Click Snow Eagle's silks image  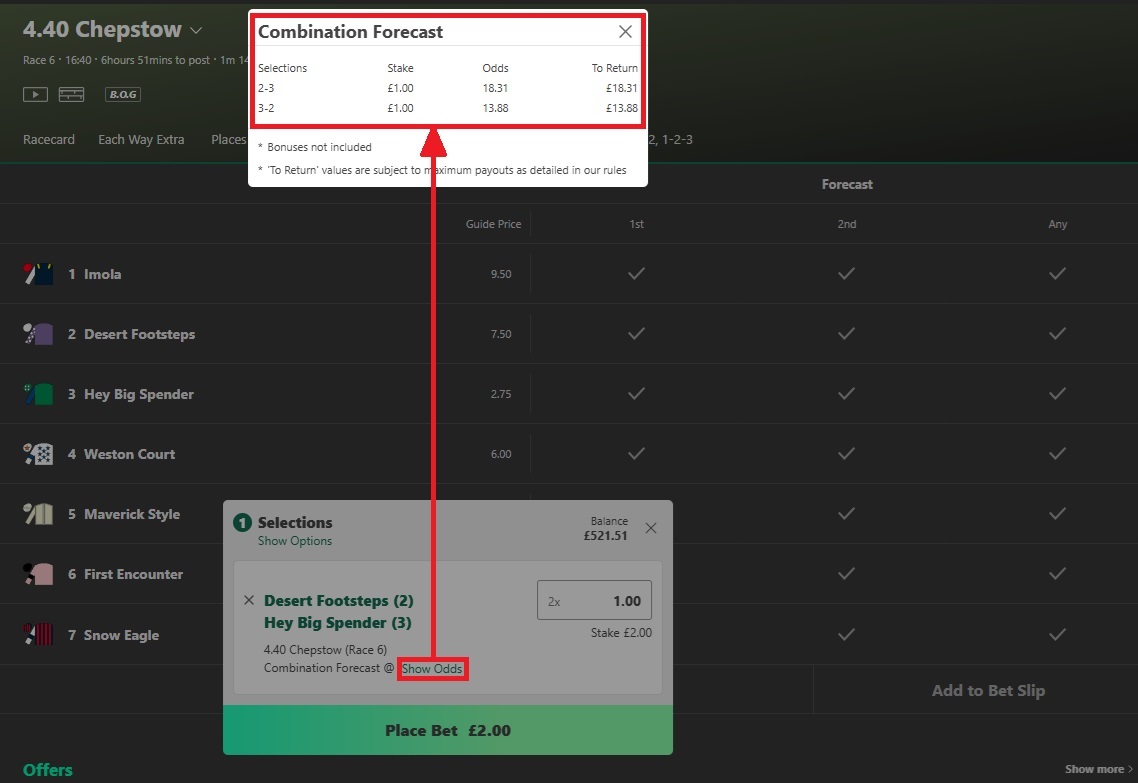pyautogui.click(x=38, y=634)
